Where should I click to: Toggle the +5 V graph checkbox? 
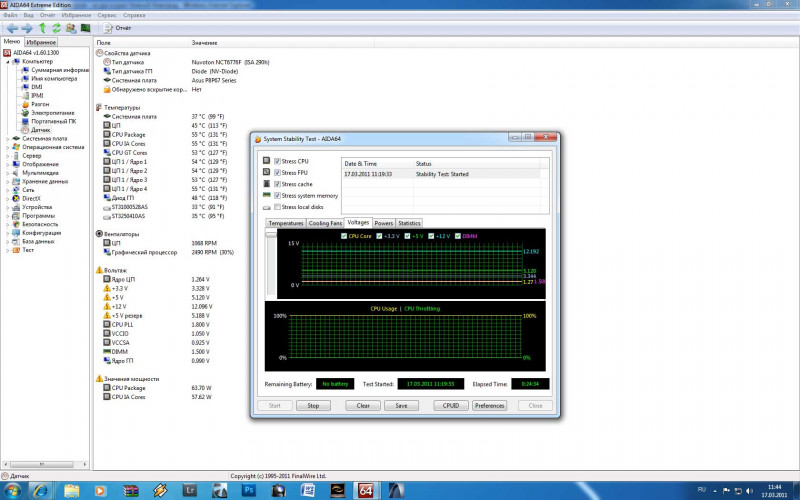pos(407,236)
